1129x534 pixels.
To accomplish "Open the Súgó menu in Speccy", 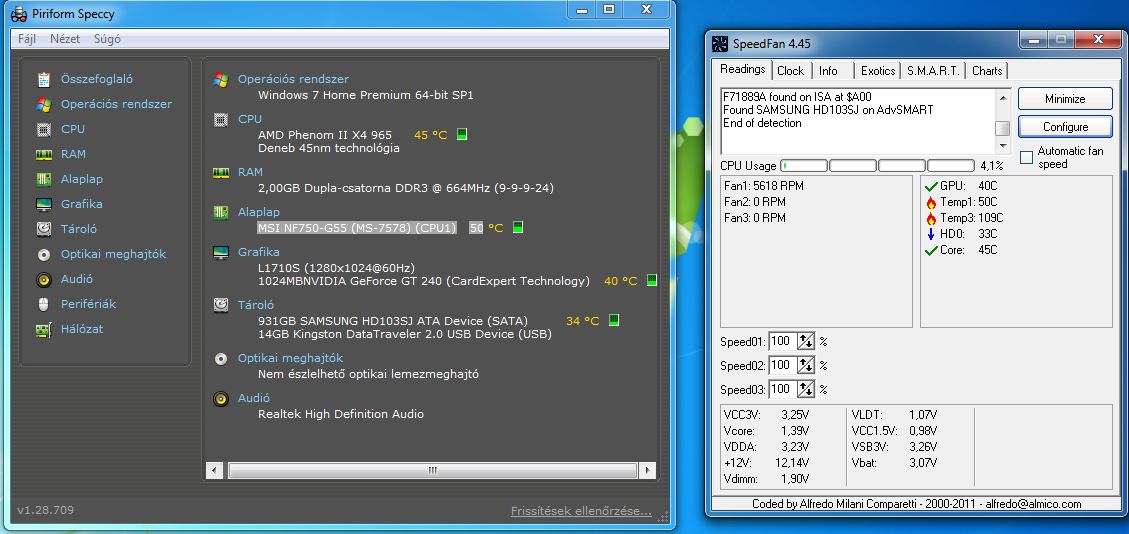I will point(107,39).
